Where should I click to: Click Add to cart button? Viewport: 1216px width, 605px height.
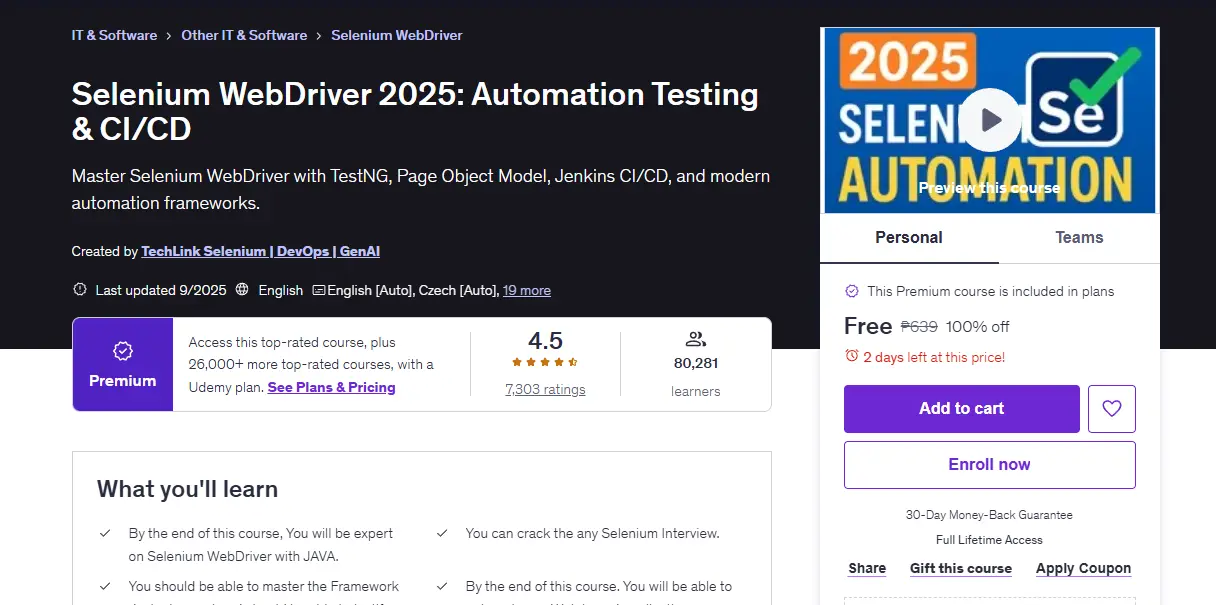point(962,409)
